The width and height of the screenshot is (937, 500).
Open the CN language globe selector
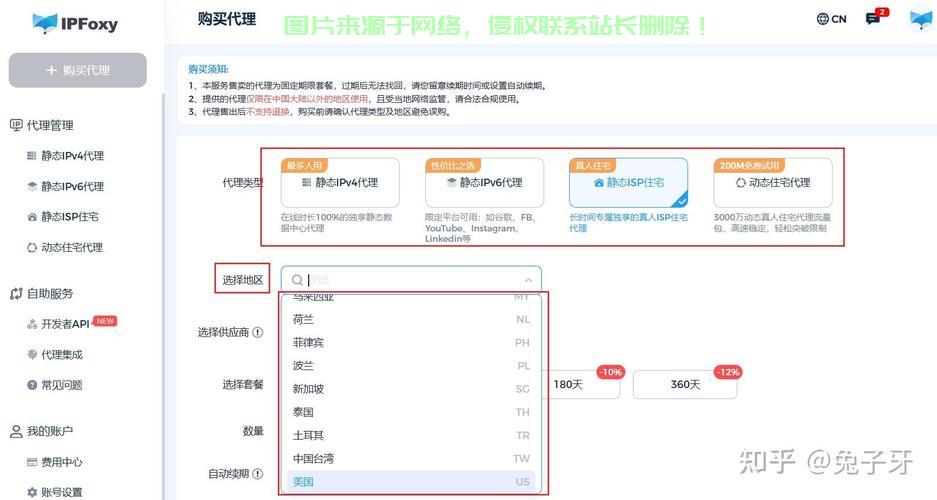823,19
